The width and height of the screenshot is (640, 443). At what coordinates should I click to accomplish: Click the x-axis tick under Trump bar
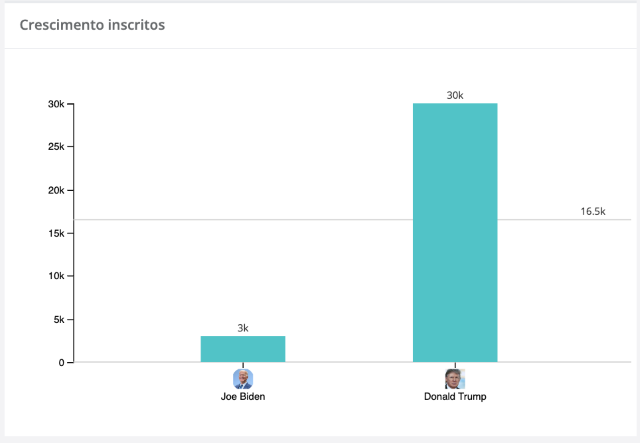pos(455,365)
